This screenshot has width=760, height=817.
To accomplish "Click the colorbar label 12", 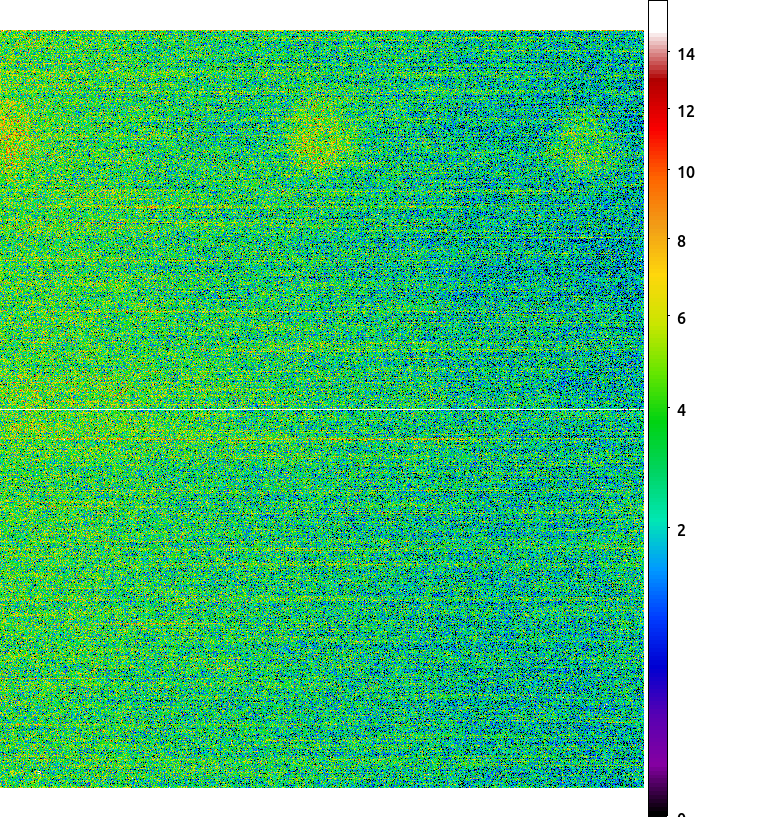I will [x=686, y=112].
